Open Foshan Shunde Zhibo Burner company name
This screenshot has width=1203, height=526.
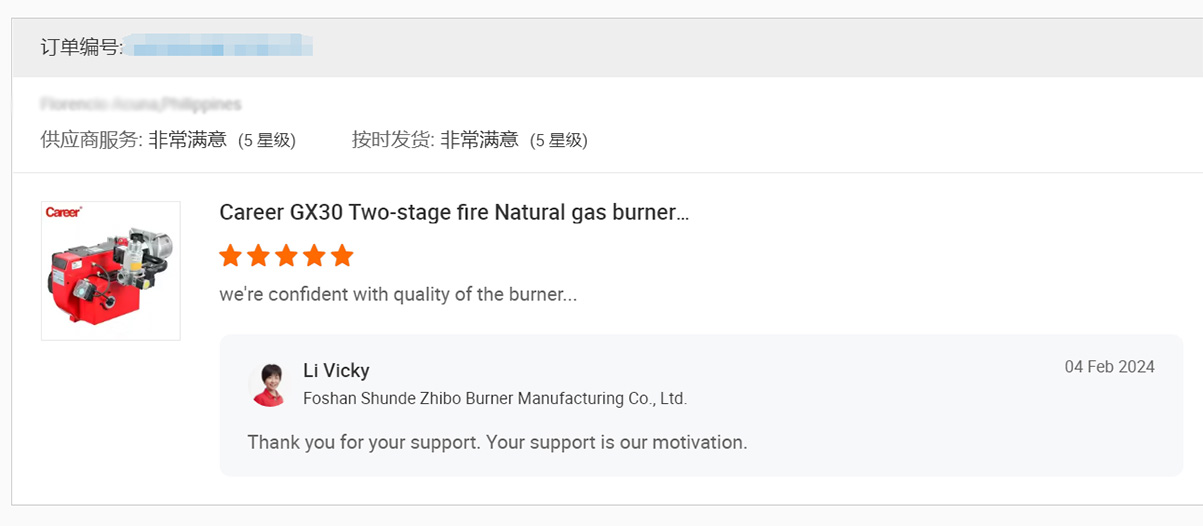click(495, 398)
